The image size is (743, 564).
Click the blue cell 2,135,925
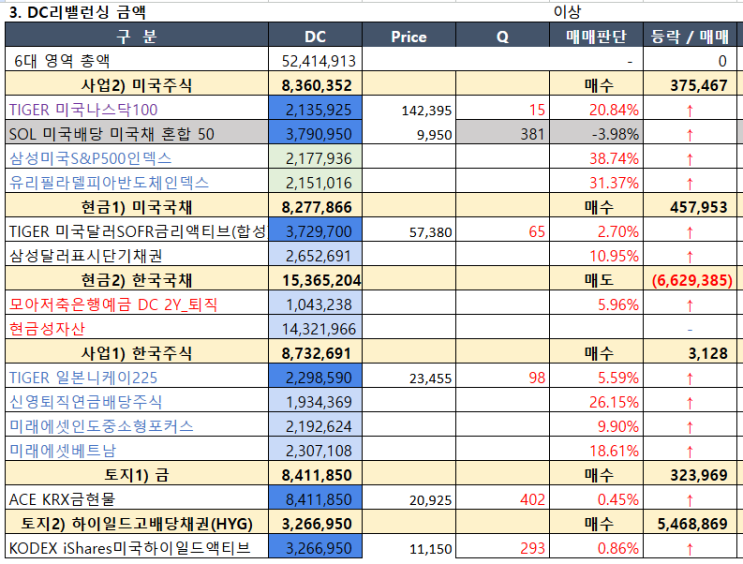coord(315,109)
